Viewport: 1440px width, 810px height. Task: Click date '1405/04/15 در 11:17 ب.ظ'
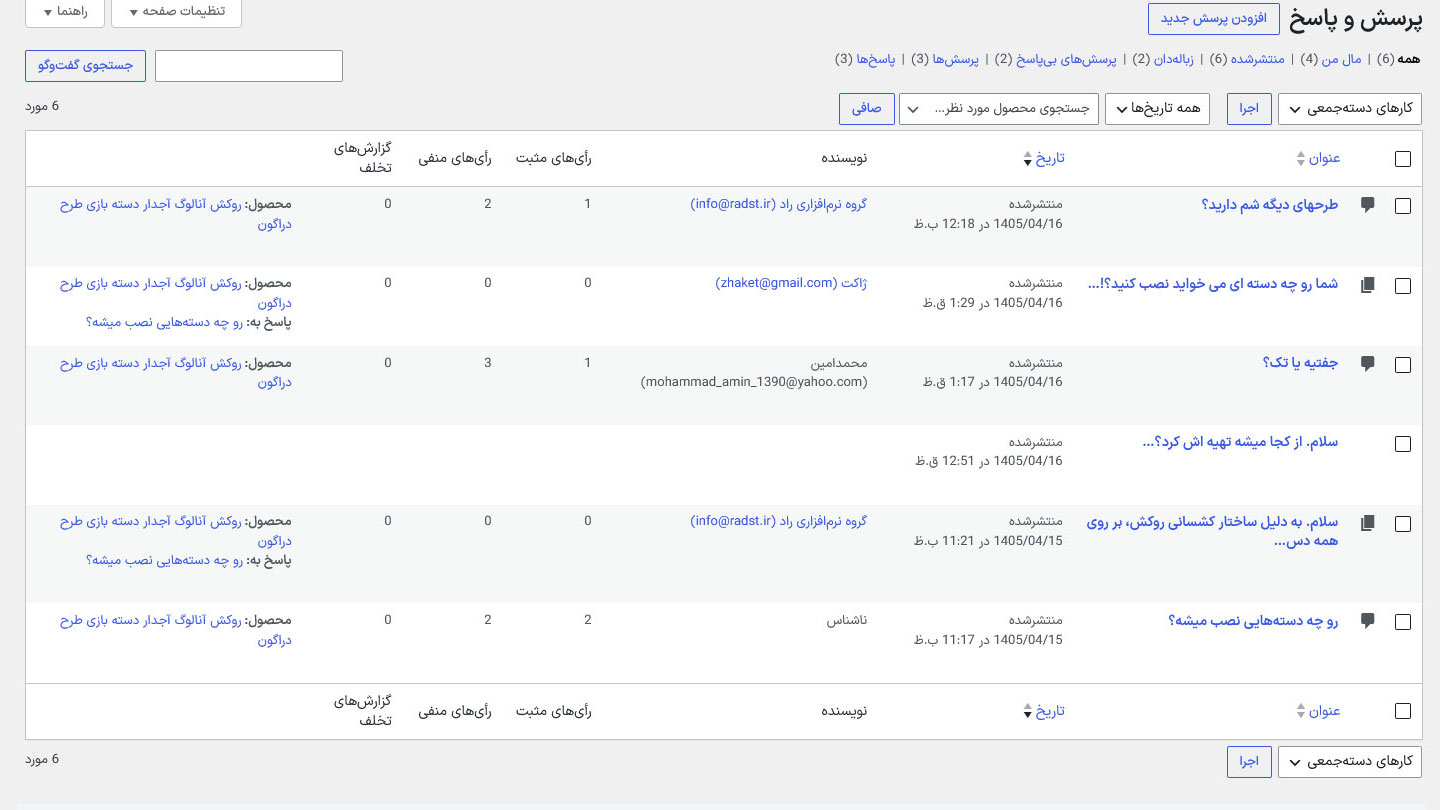coord(987,639)
